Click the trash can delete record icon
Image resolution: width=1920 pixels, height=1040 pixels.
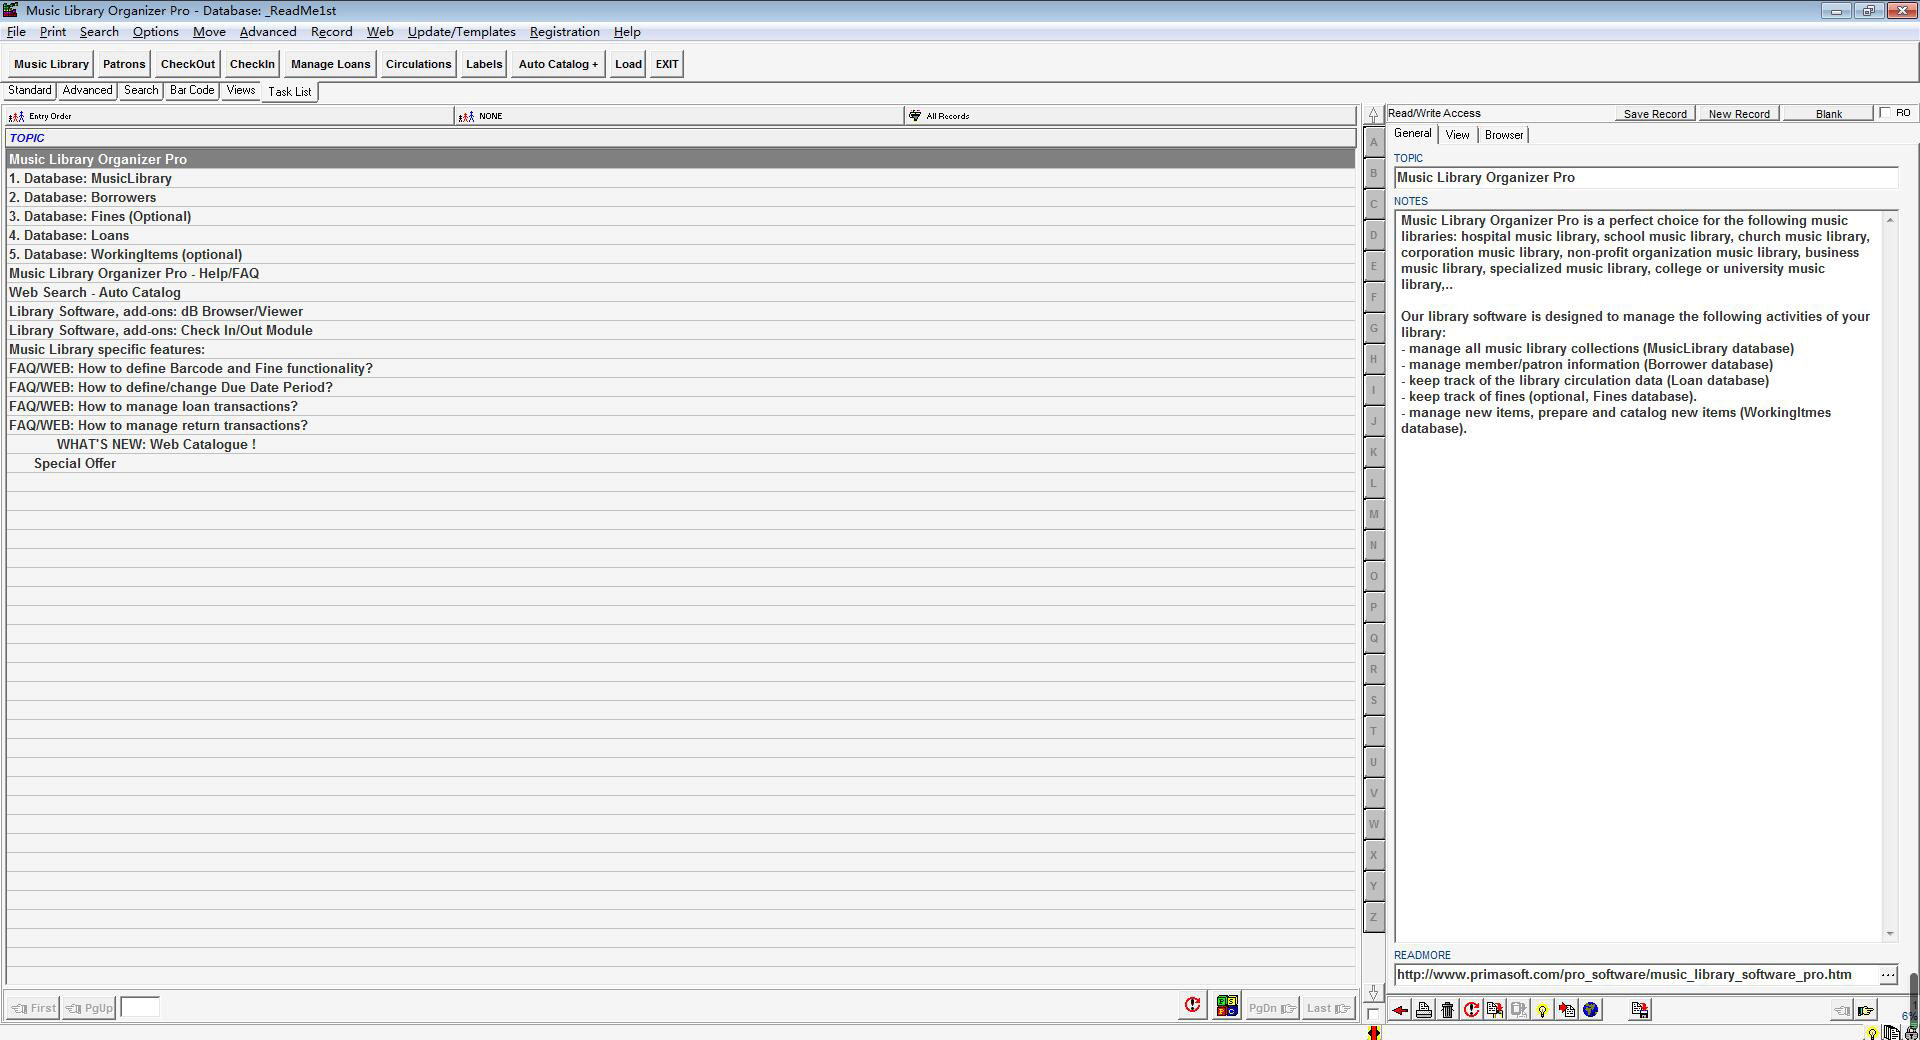(x=1447, y=1010)
